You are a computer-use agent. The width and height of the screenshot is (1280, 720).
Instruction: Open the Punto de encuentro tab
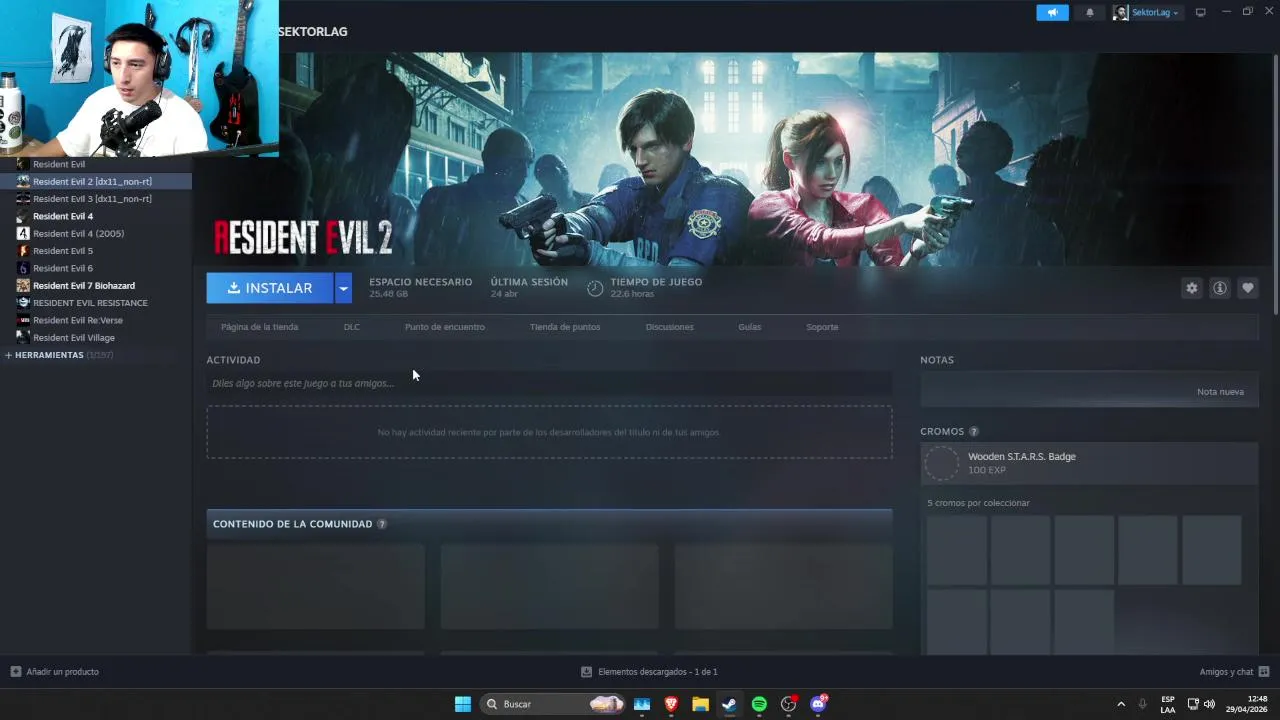click(445, 327)
